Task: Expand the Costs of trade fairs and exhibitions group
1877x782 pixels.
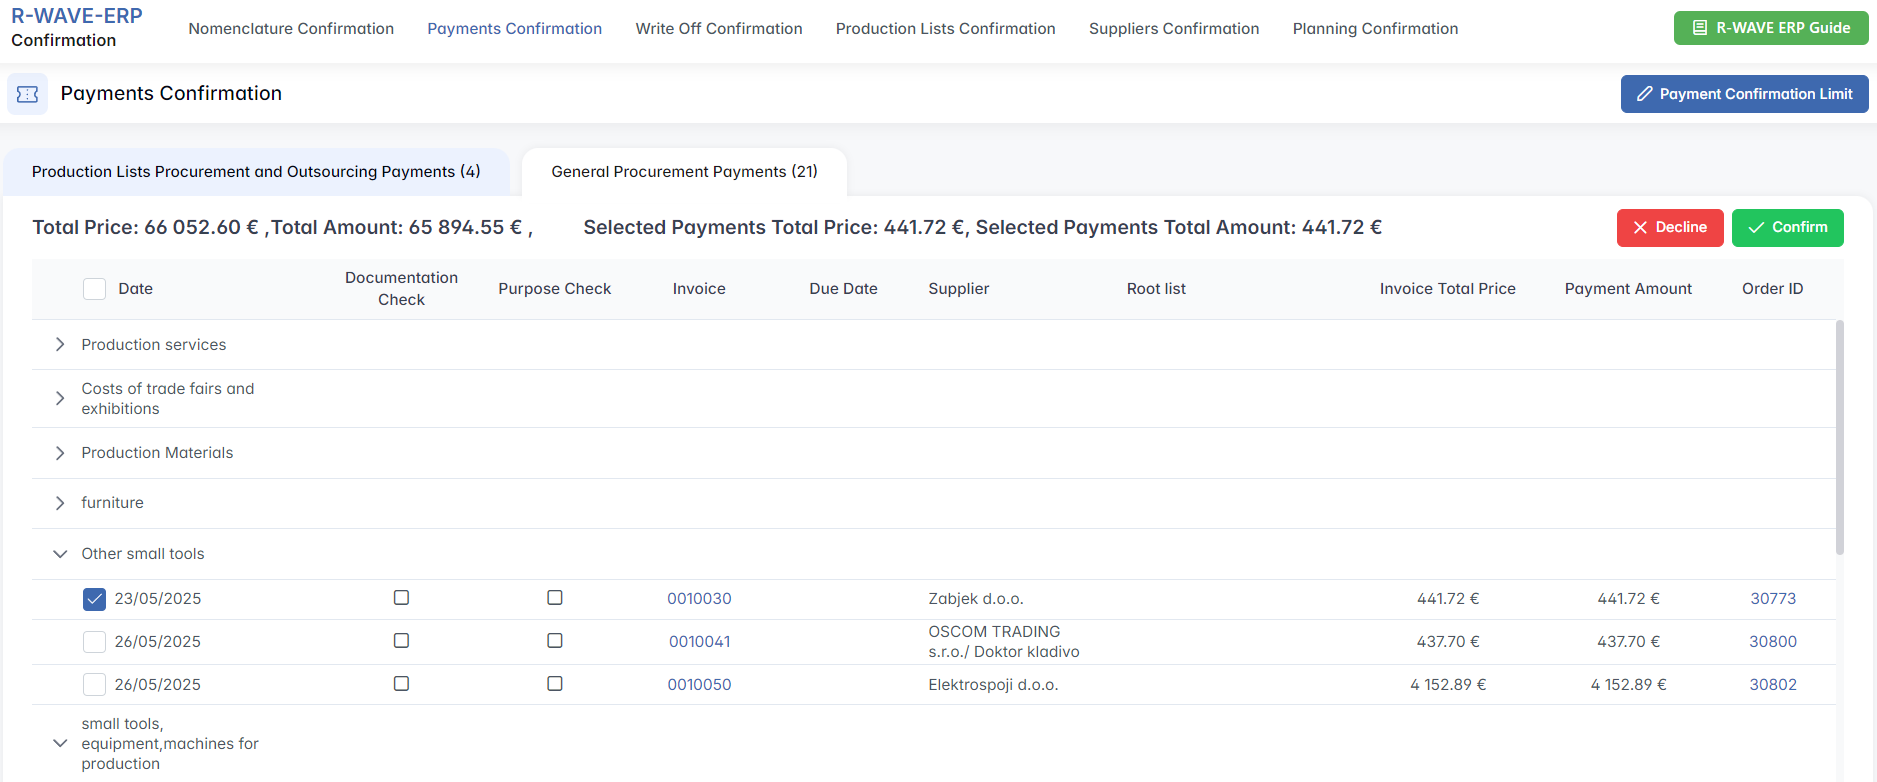Action: [60, 399]
